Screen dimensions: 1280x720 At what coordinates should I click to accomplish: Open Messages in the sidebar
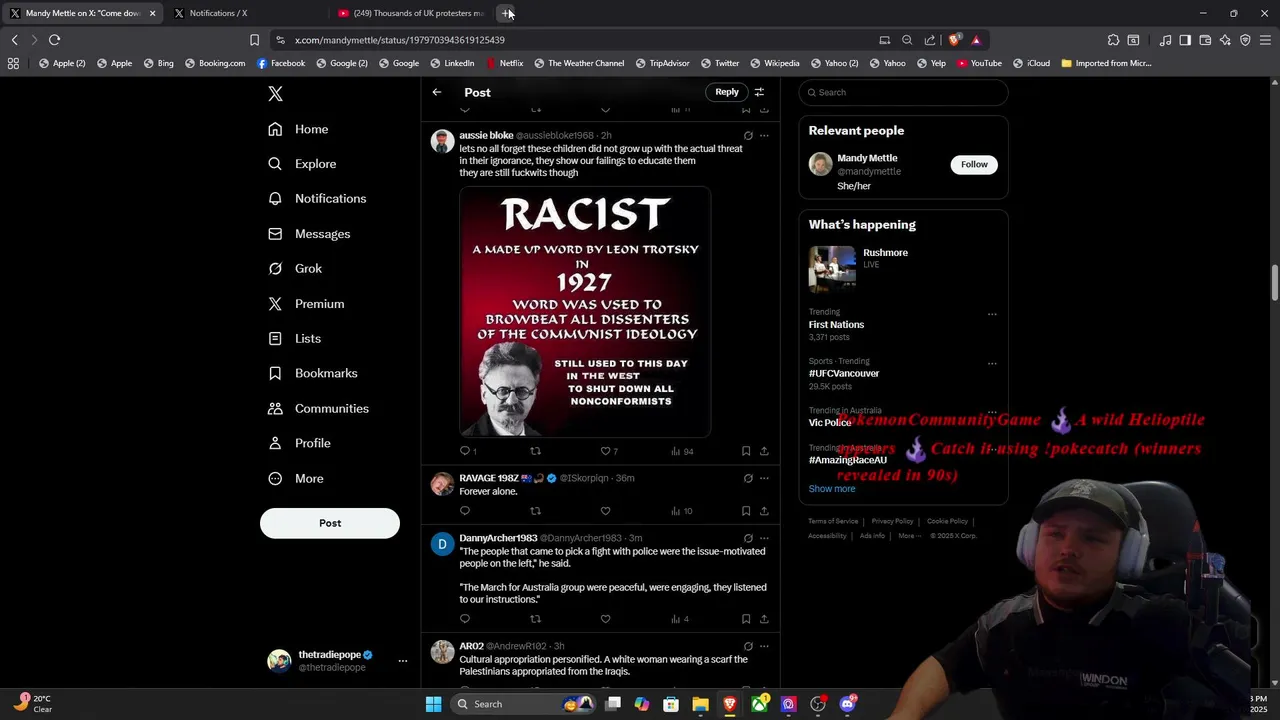[309, 234]
